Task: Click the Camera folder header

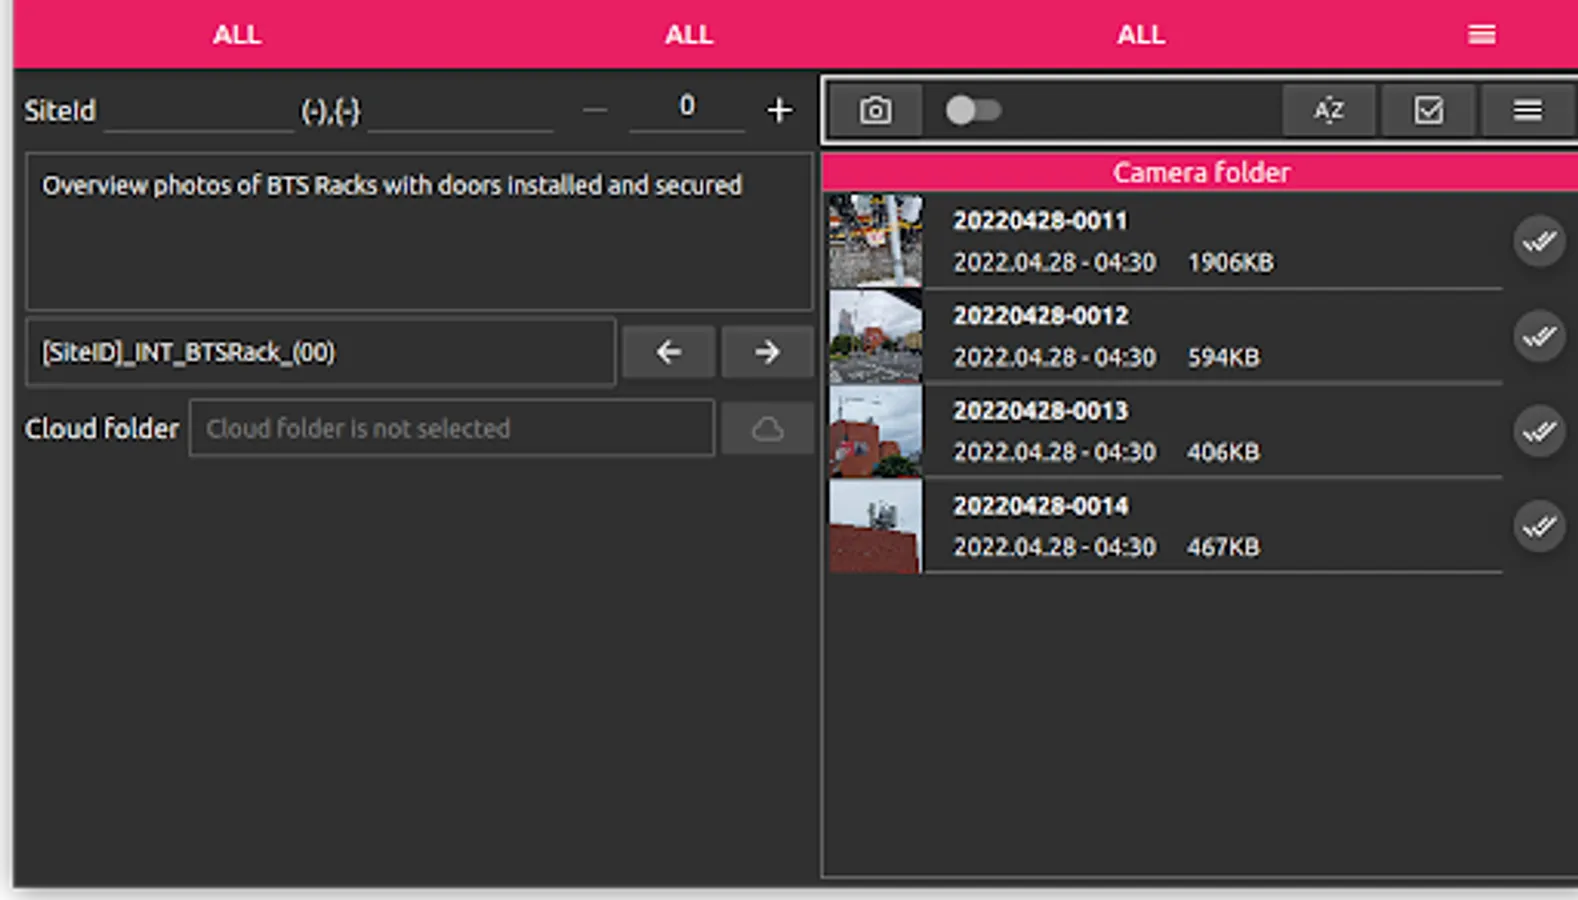Action: tap(1200, 172)
